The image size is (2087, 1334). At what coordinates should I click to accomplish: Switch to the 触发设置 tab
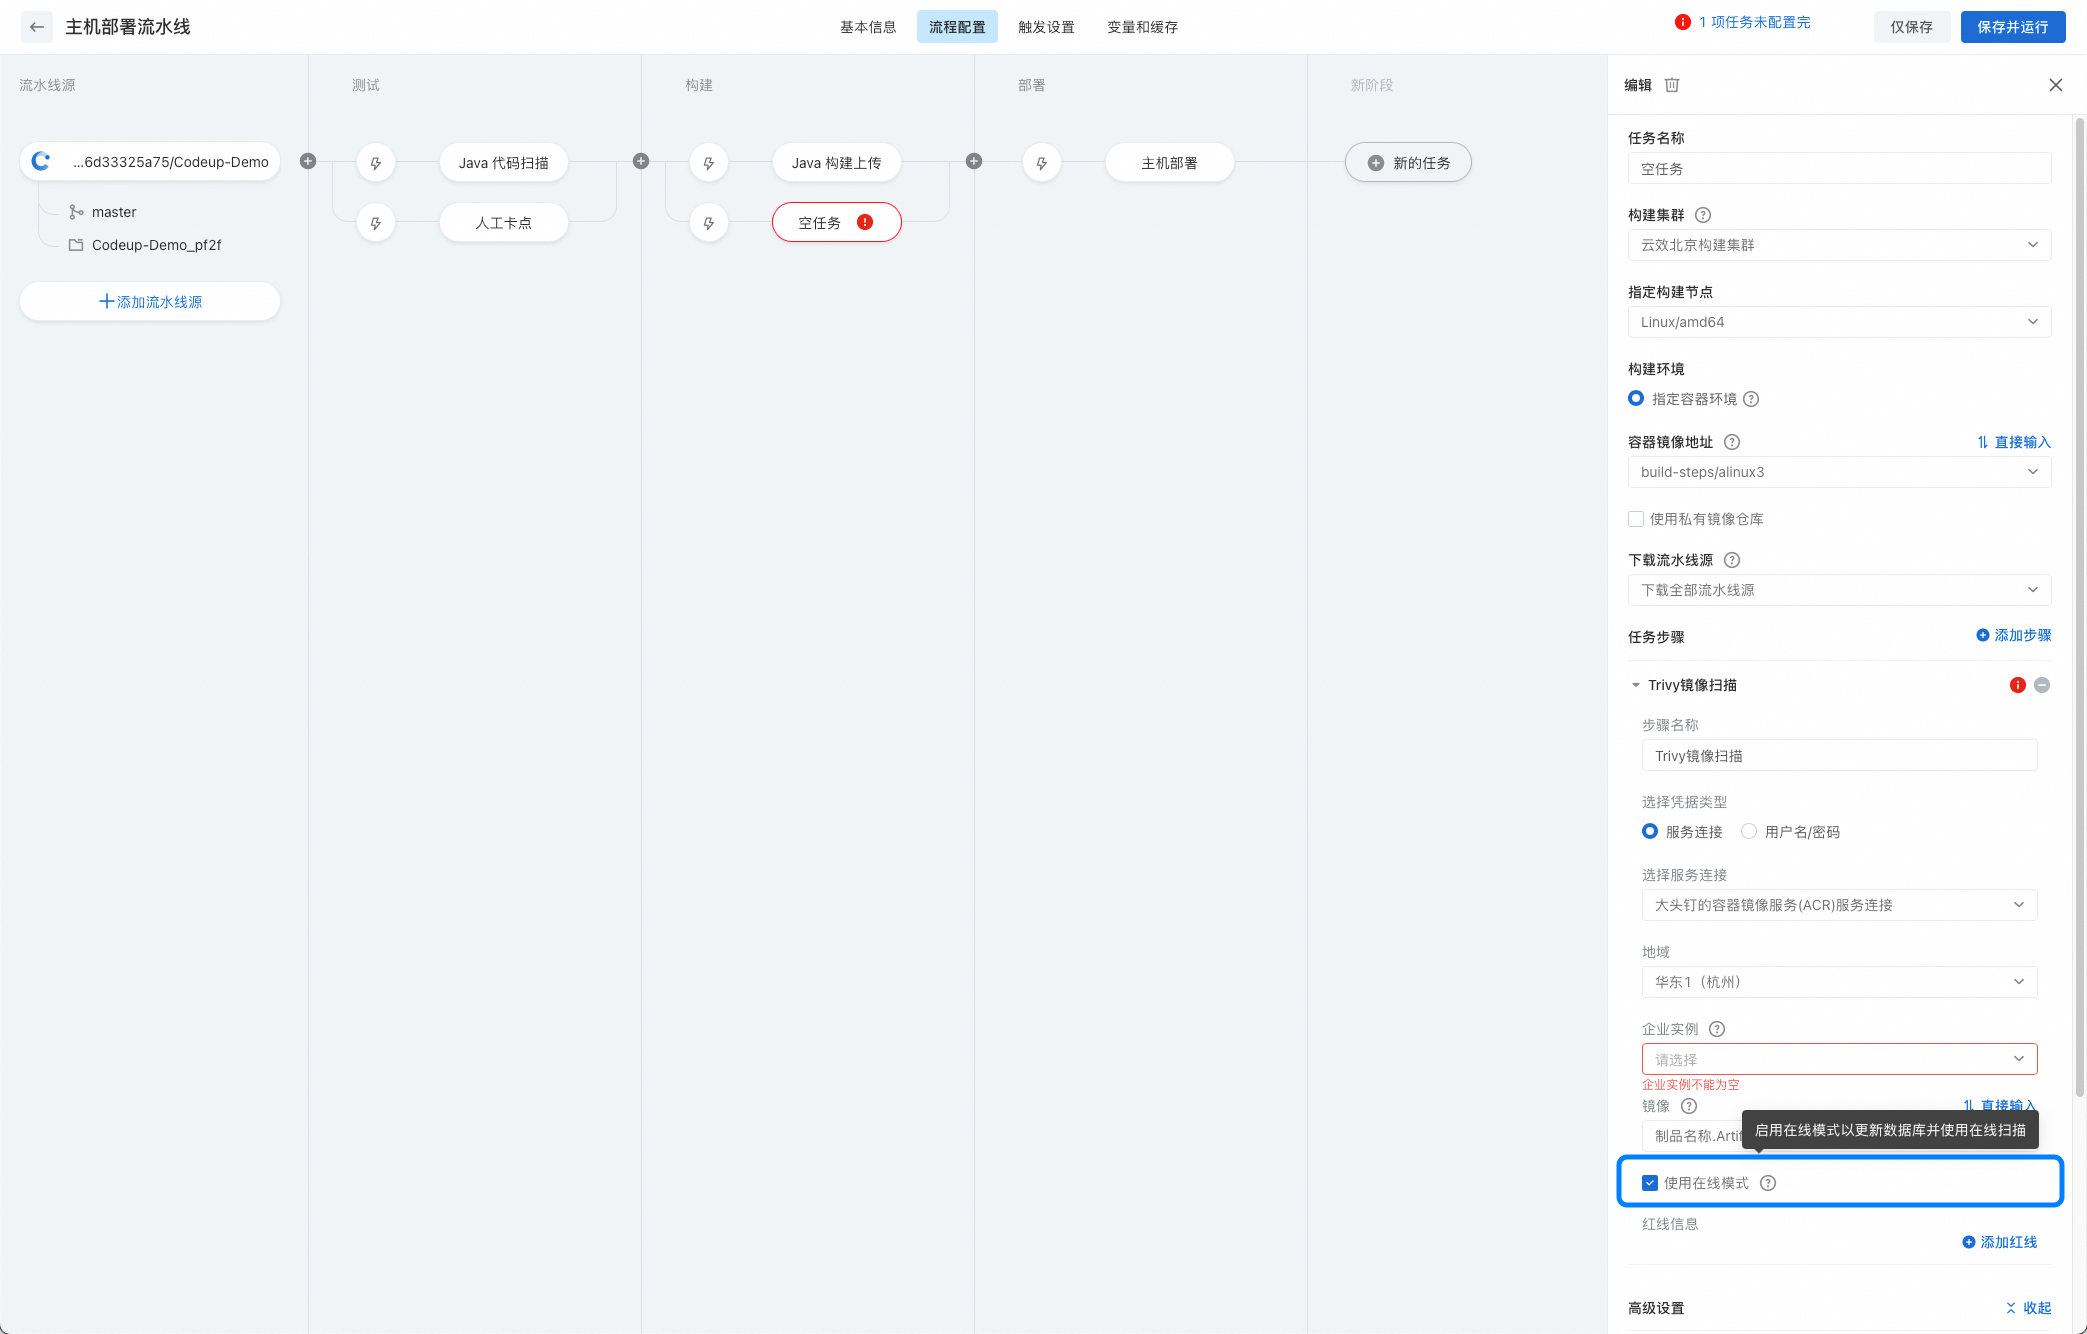1046,27
